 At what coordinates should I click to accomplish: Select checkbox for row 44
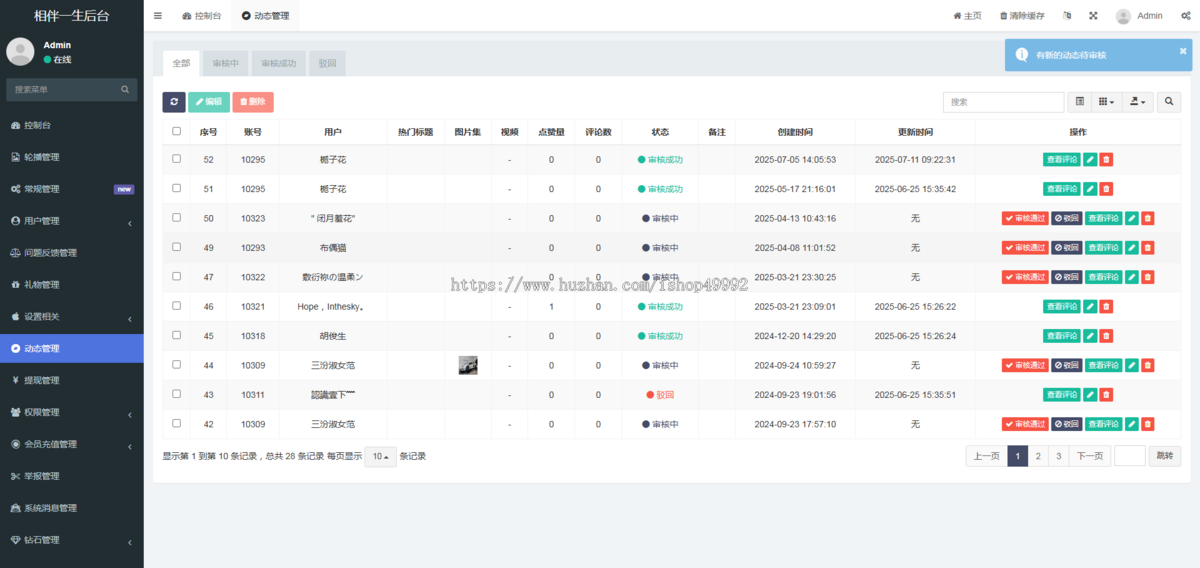(177, 364)
